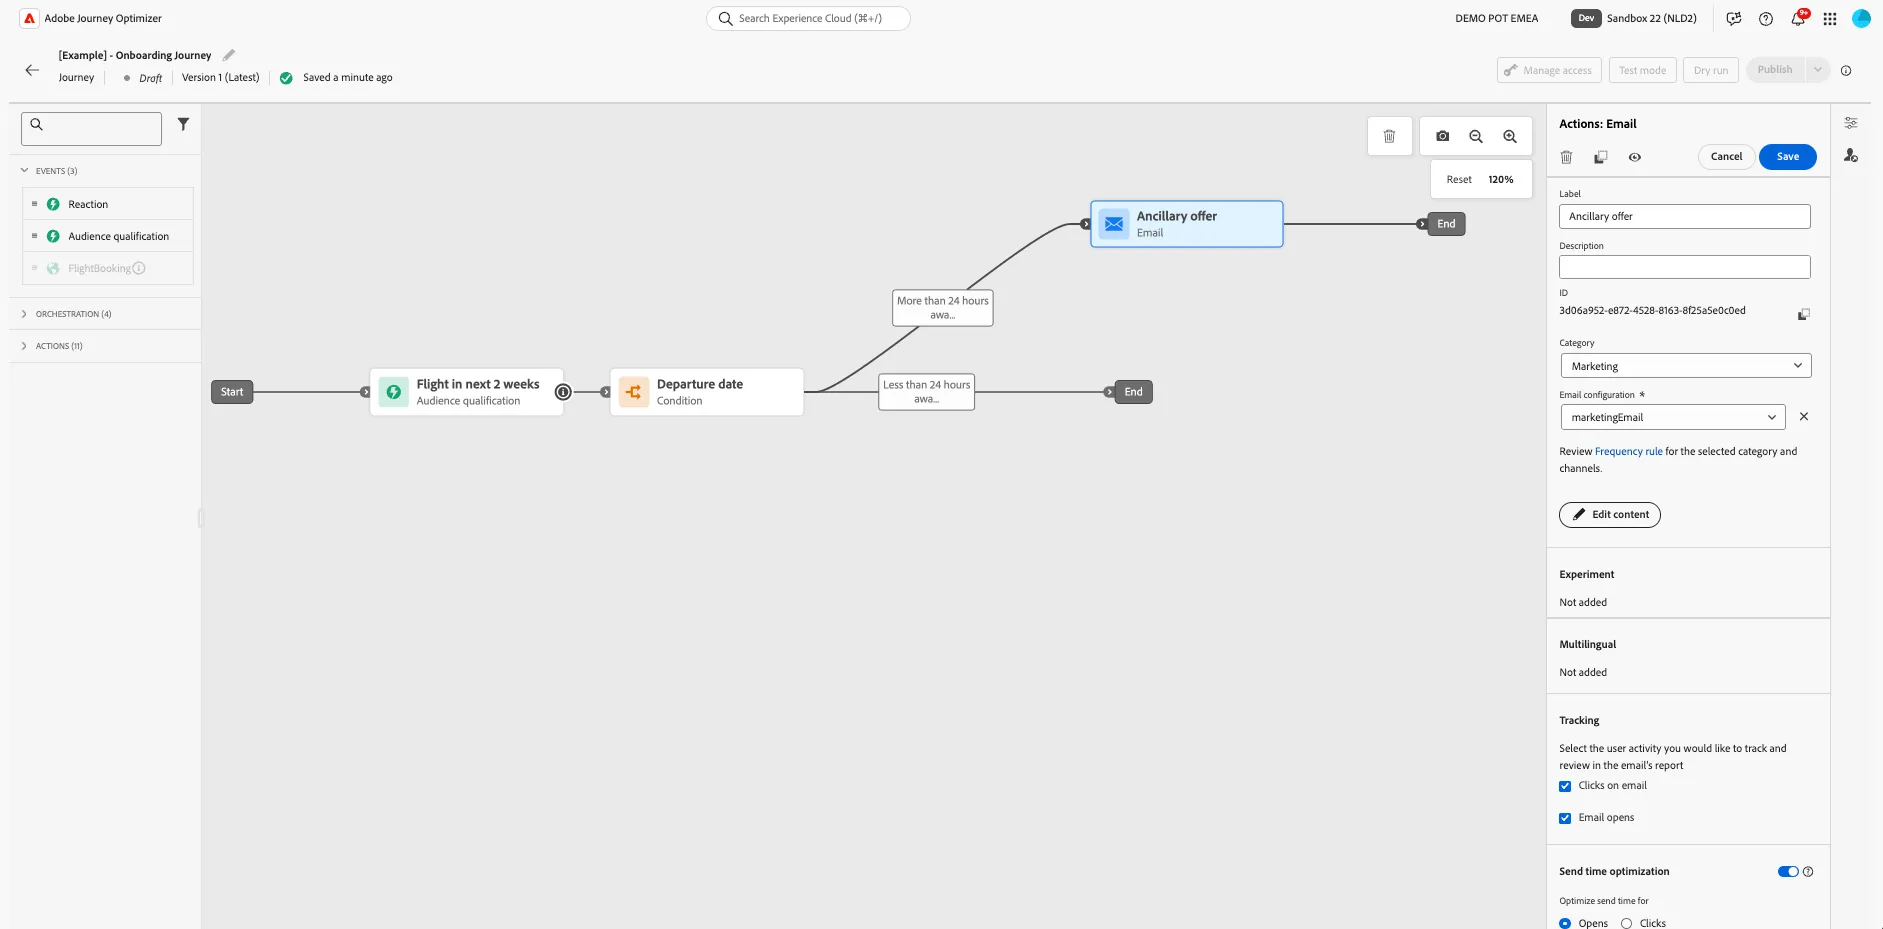Clear the marketingEmail configuration with X
Screen dimensions: 1883x929
click(1804, 416)
